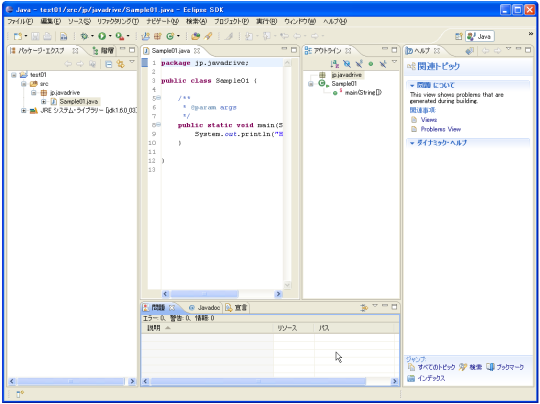Click the 説明 column header
Viewport: 540px width, 404px height.
pos(207,328)
